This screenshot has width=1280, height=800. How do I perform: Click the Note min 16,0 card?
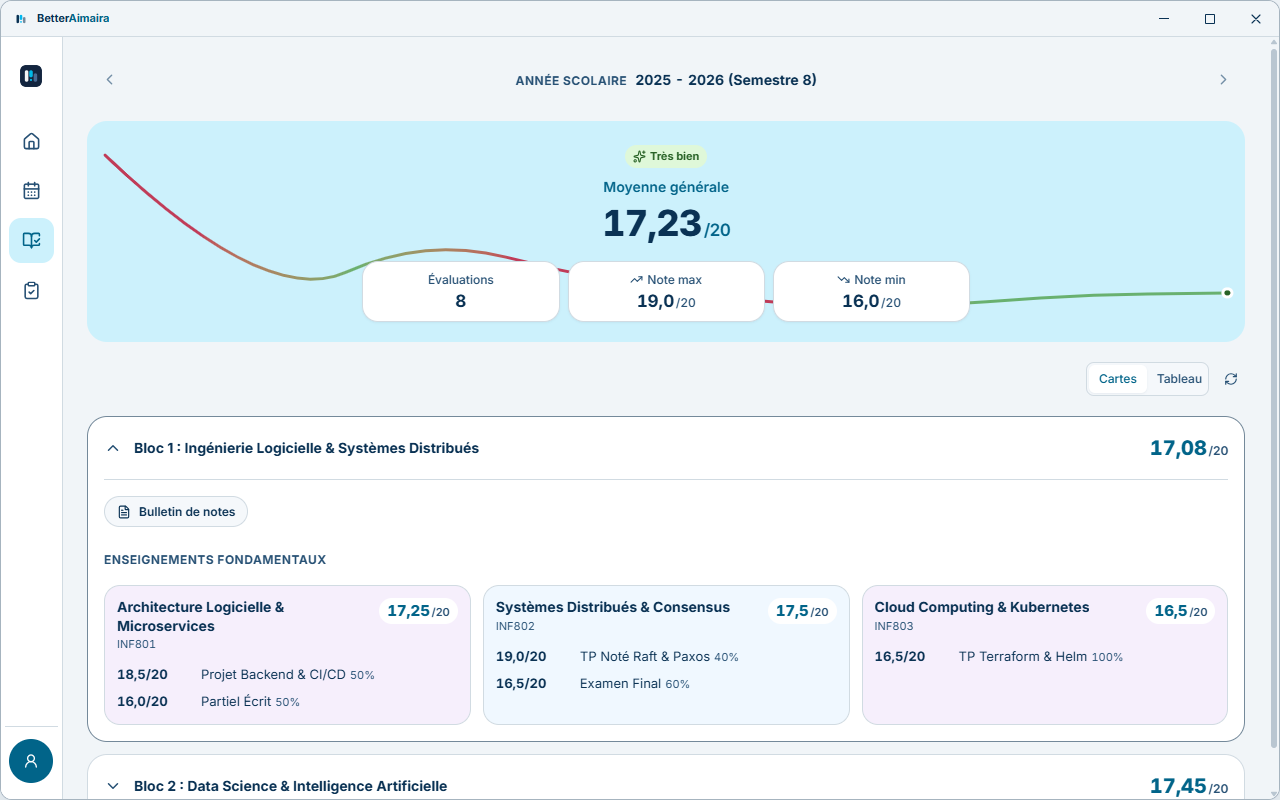point(871,292)
